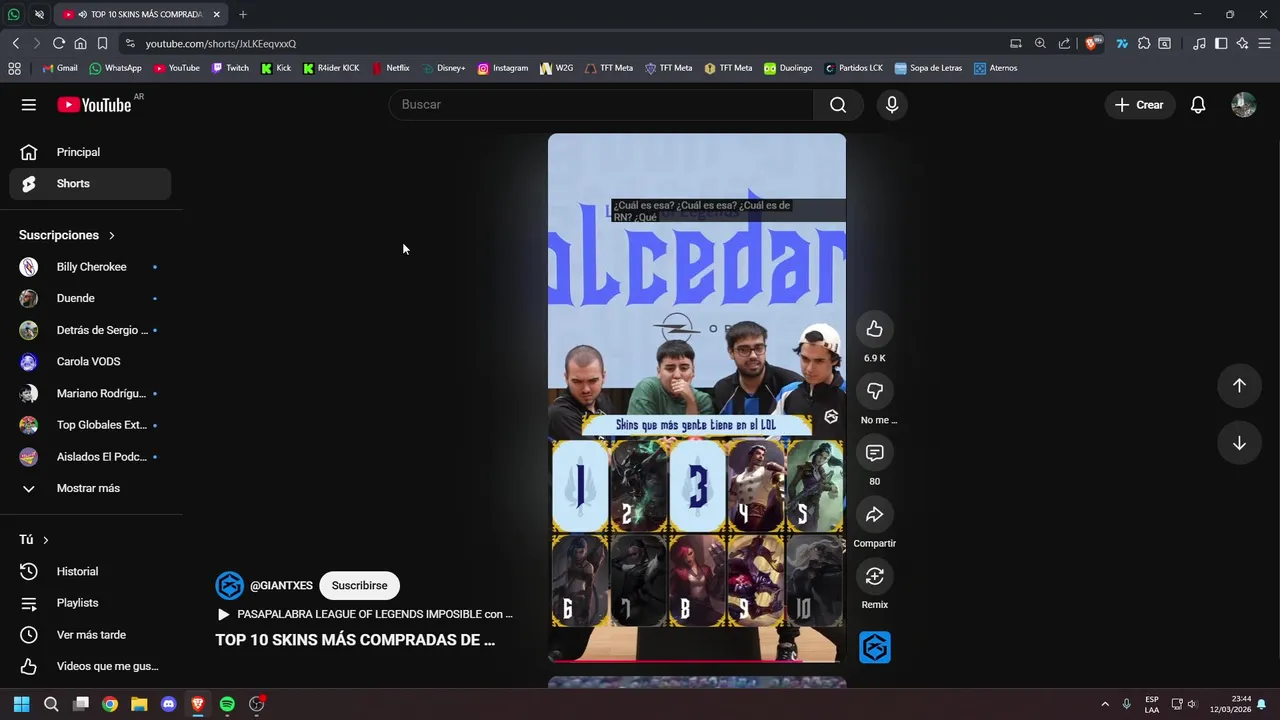1280x720 pixels.
Task: Launch OBS Studio from the taskbar
Action: click(x=256, y=704)
